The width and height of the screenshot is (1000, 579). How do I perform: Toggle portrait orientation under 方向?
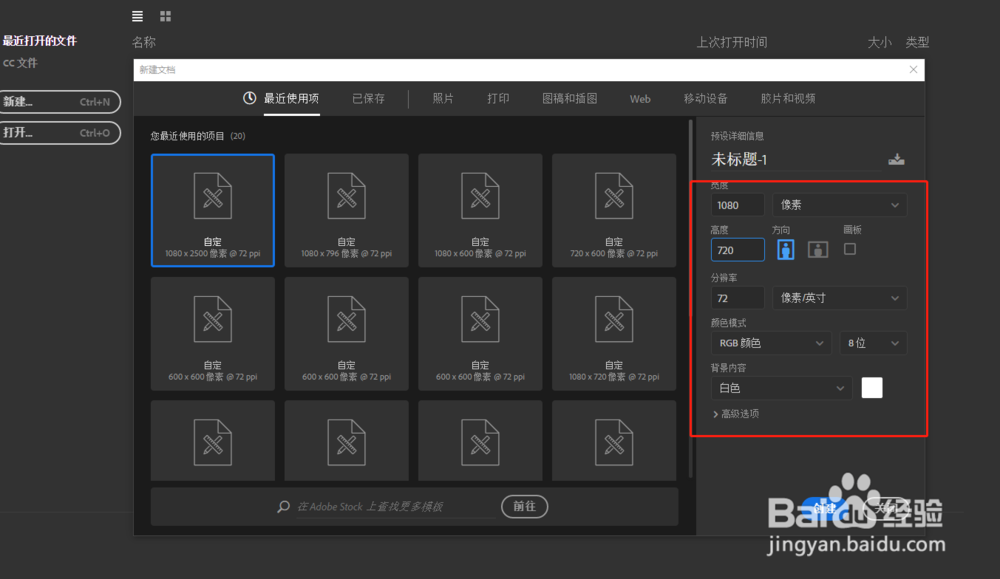(786, 249)
